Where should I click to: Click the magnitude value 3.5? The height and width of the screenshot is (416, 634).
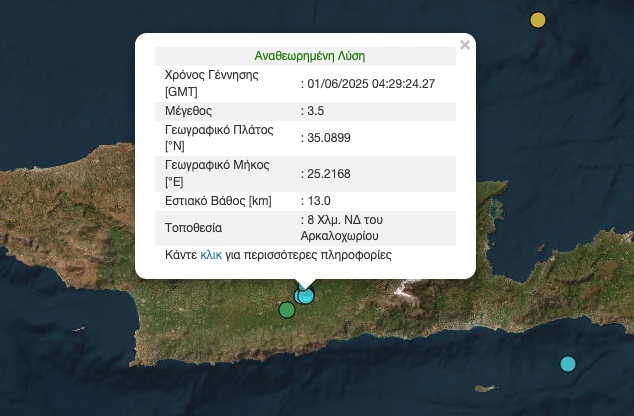(x=315, y=111)
